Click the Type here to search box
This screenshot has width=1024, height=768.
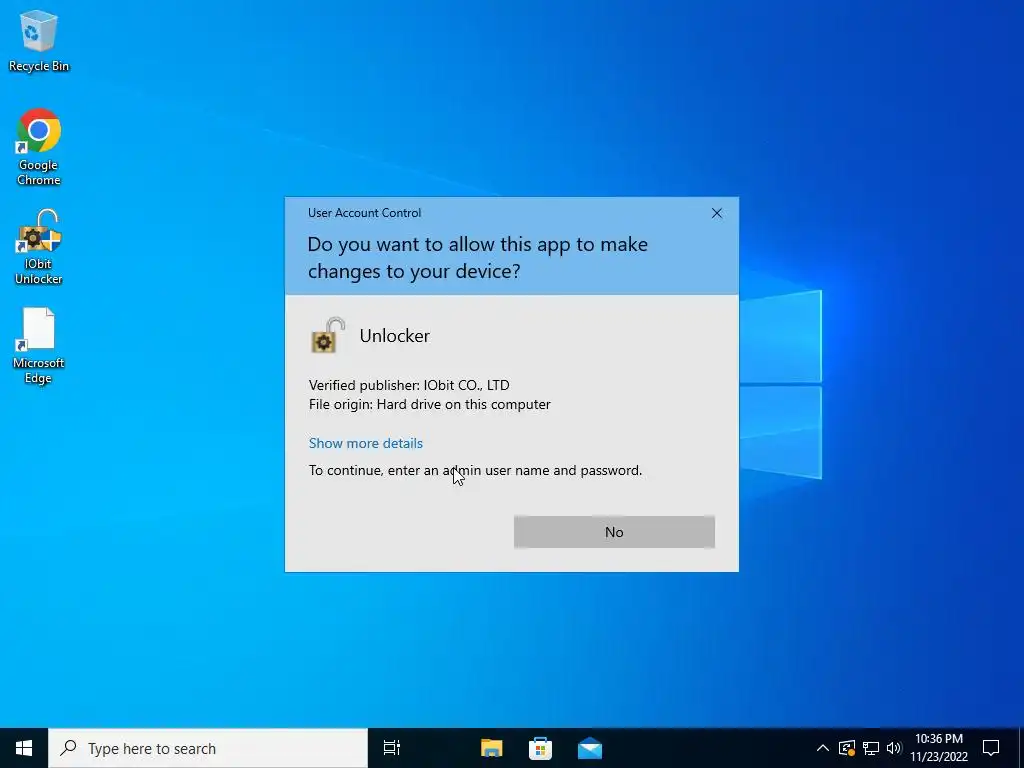tap(208, 748)
